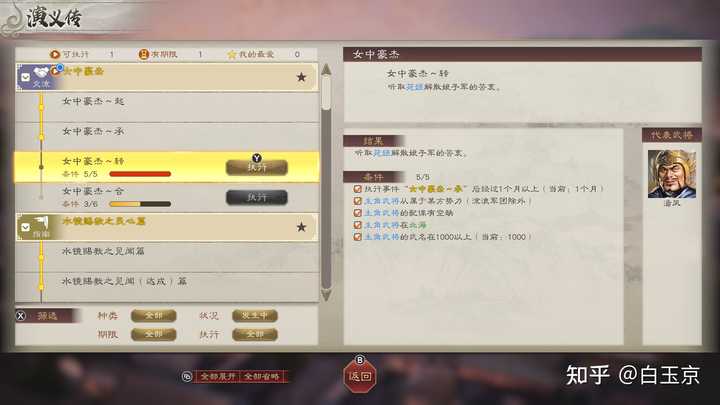Click the orange executable status icon in header
This screenshot has width=720, height=405.
point(55,54)
